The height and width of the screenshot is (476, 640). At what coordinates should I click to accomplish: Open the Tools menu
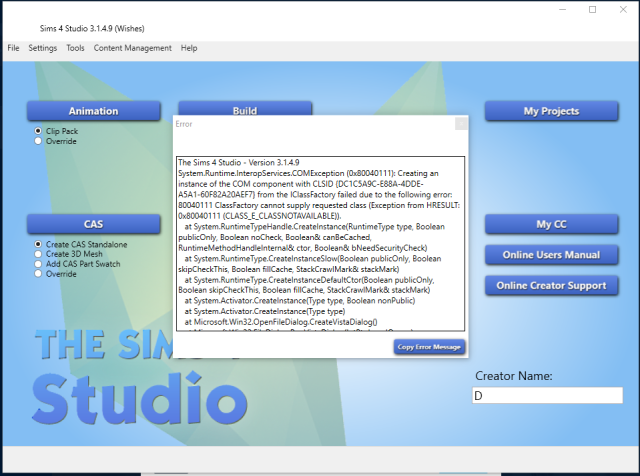(x=75, y=48)
